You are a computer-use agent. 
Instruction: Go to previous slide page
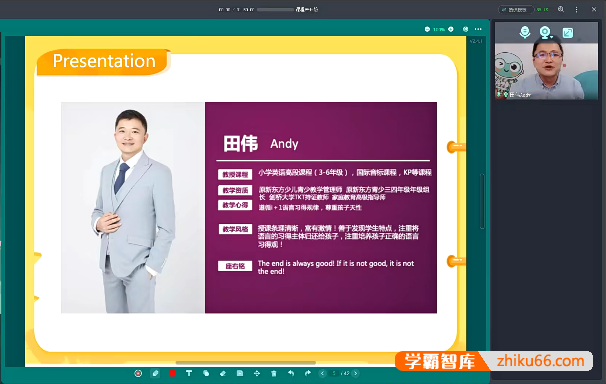tap(322, 373)
